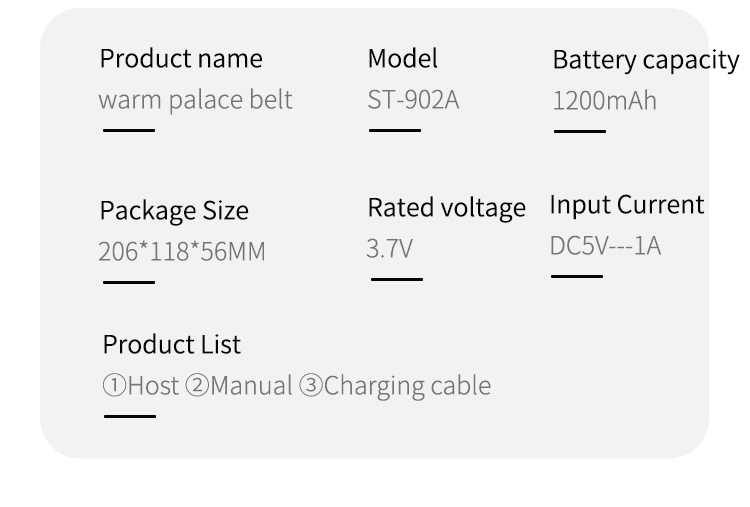Select the model number ST-902A

tap(414, 101)
